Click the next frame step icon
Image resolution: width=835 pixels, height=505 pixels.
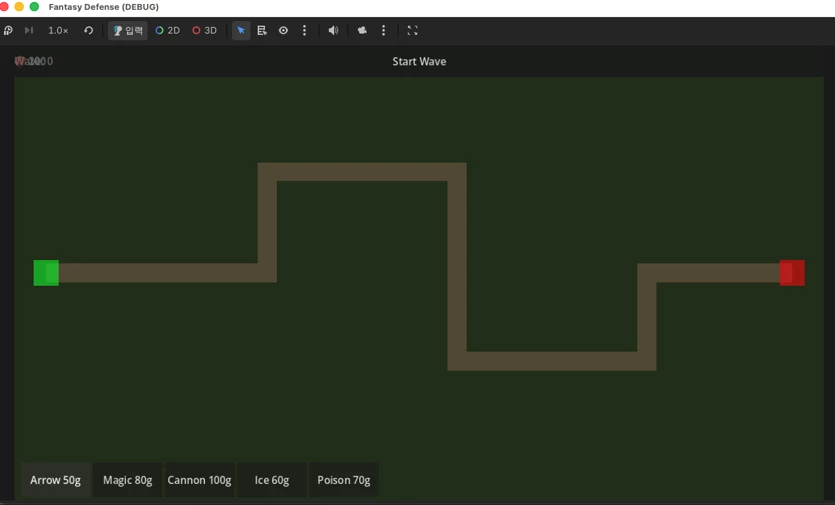(x=29, y=30)
